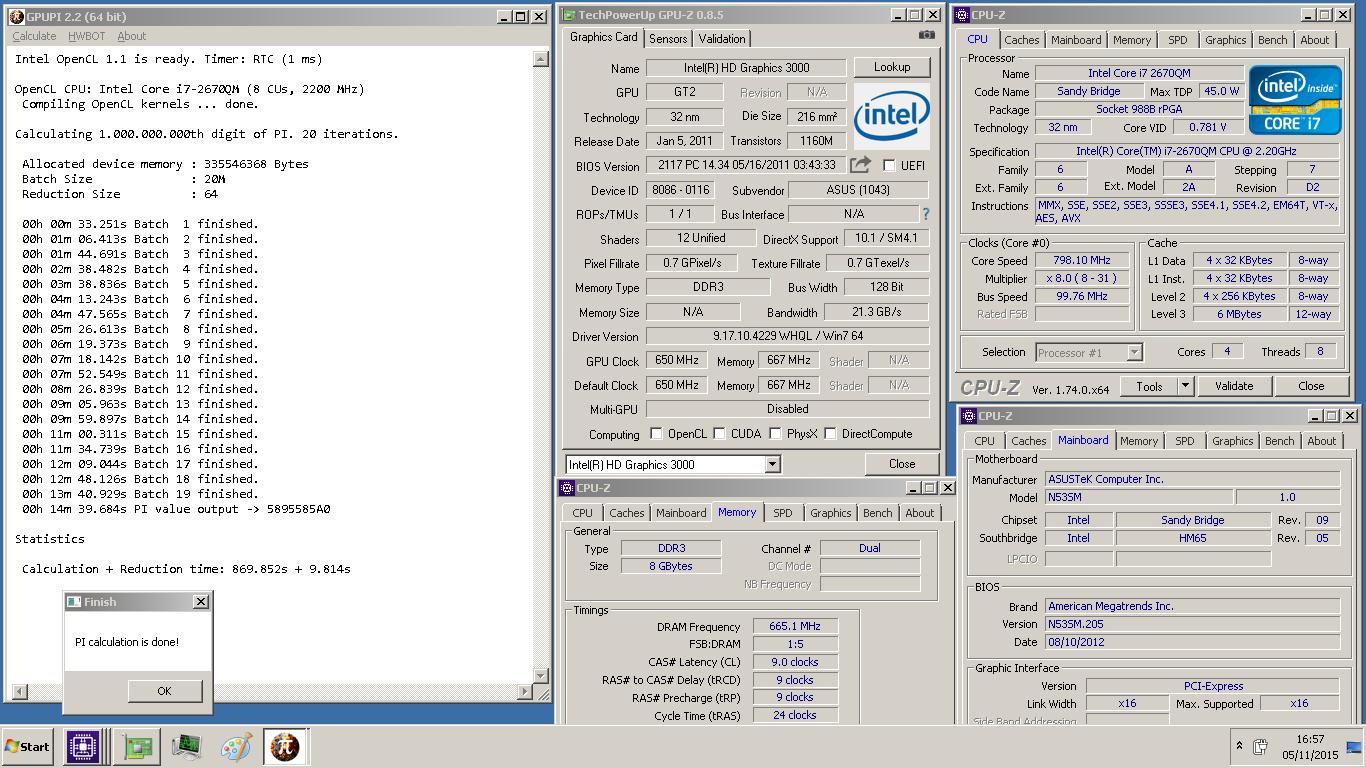Open Caches tab in top CPU-Z window

pos(1022,40)
